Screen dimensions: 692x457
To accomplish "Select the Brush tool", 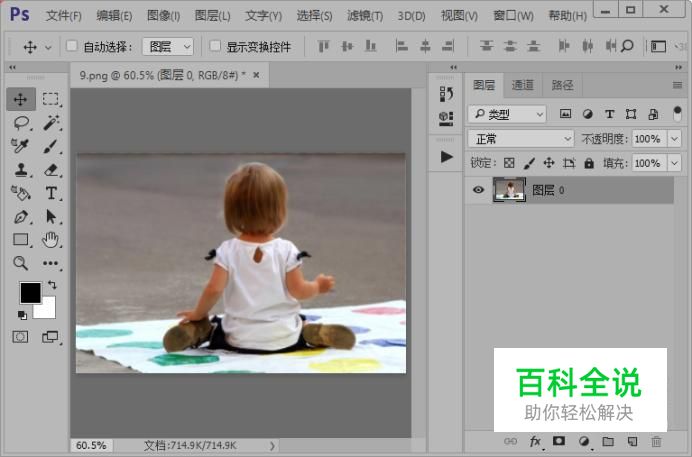I will tap(51, 146).
